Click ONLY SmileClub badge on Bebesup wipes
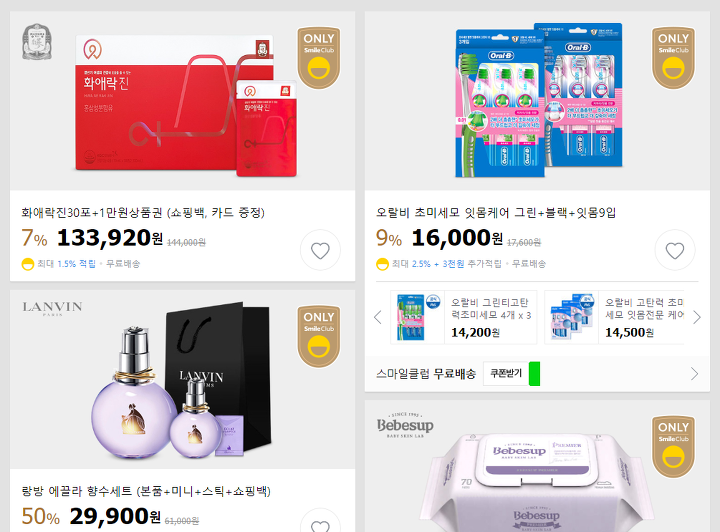The width and height of the screenshot is (720, 532). coord(673,447)
